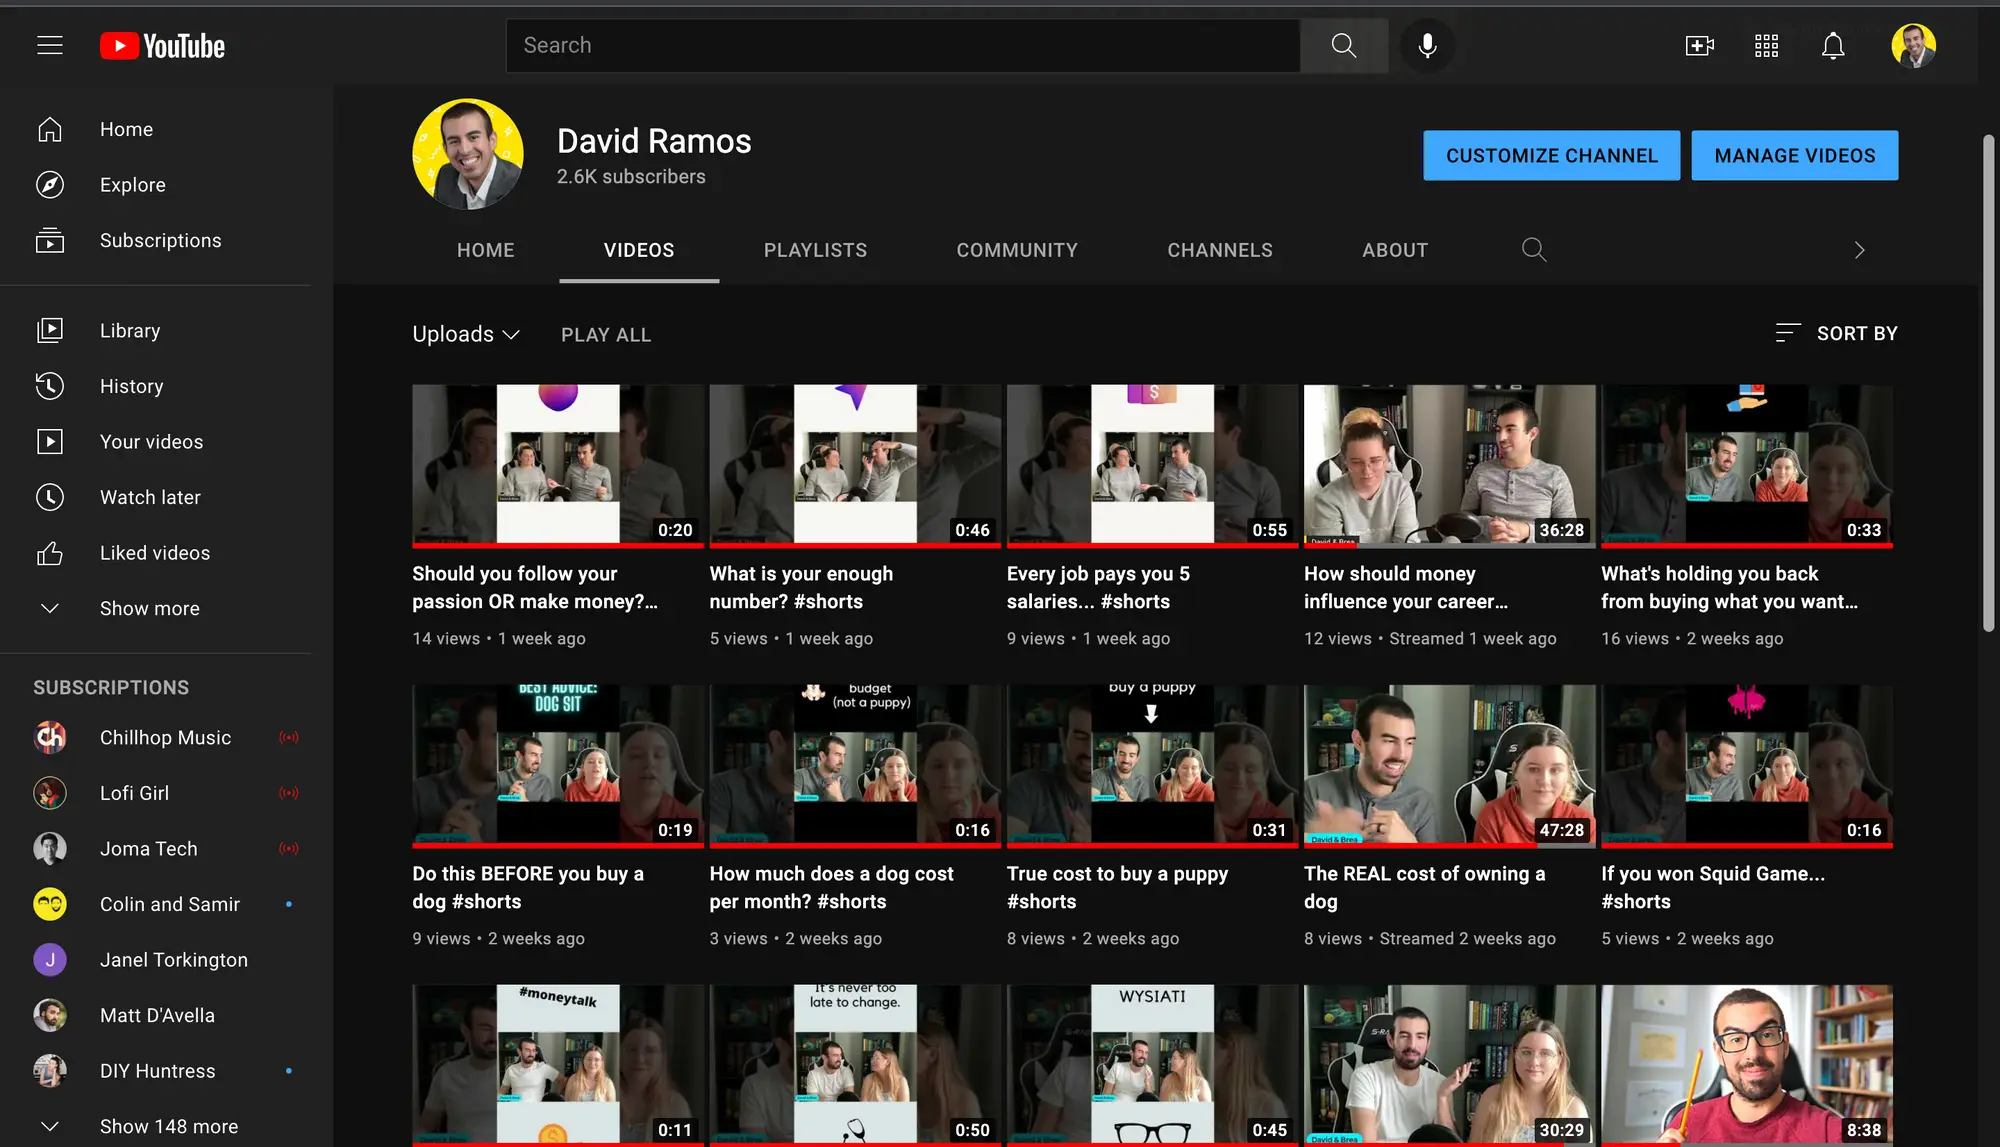The height and width of the screenshot is (1147, 2000).
Task: Open 0:31 'True cost to buy a puppy' thumbnail
Action: click(1152, 765)
